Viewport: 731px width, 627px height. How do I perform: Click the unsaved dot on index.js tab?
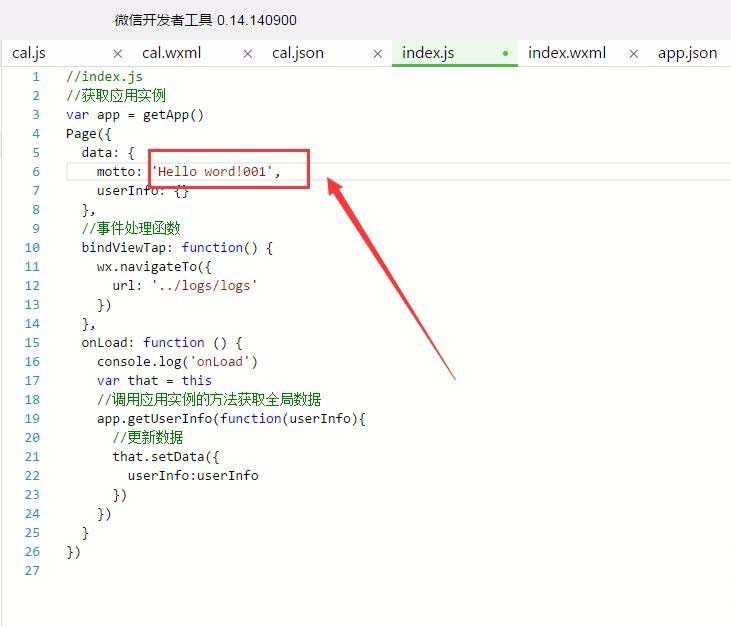coord(505,53)
